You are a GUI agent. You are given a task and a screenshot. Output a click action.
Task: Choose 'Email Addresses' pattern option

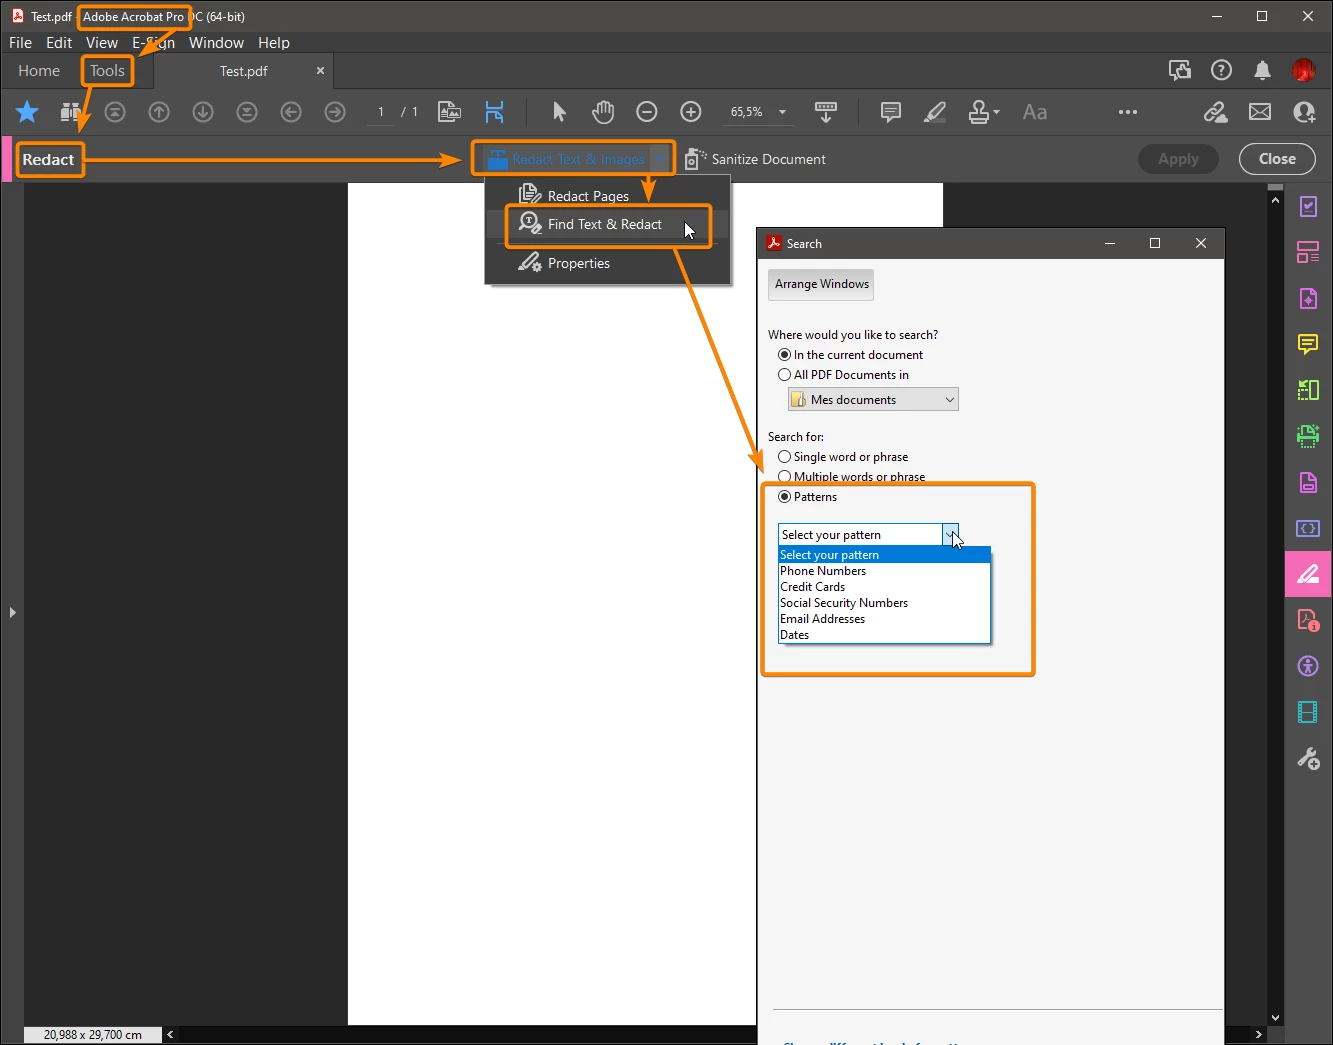(884, 619)
